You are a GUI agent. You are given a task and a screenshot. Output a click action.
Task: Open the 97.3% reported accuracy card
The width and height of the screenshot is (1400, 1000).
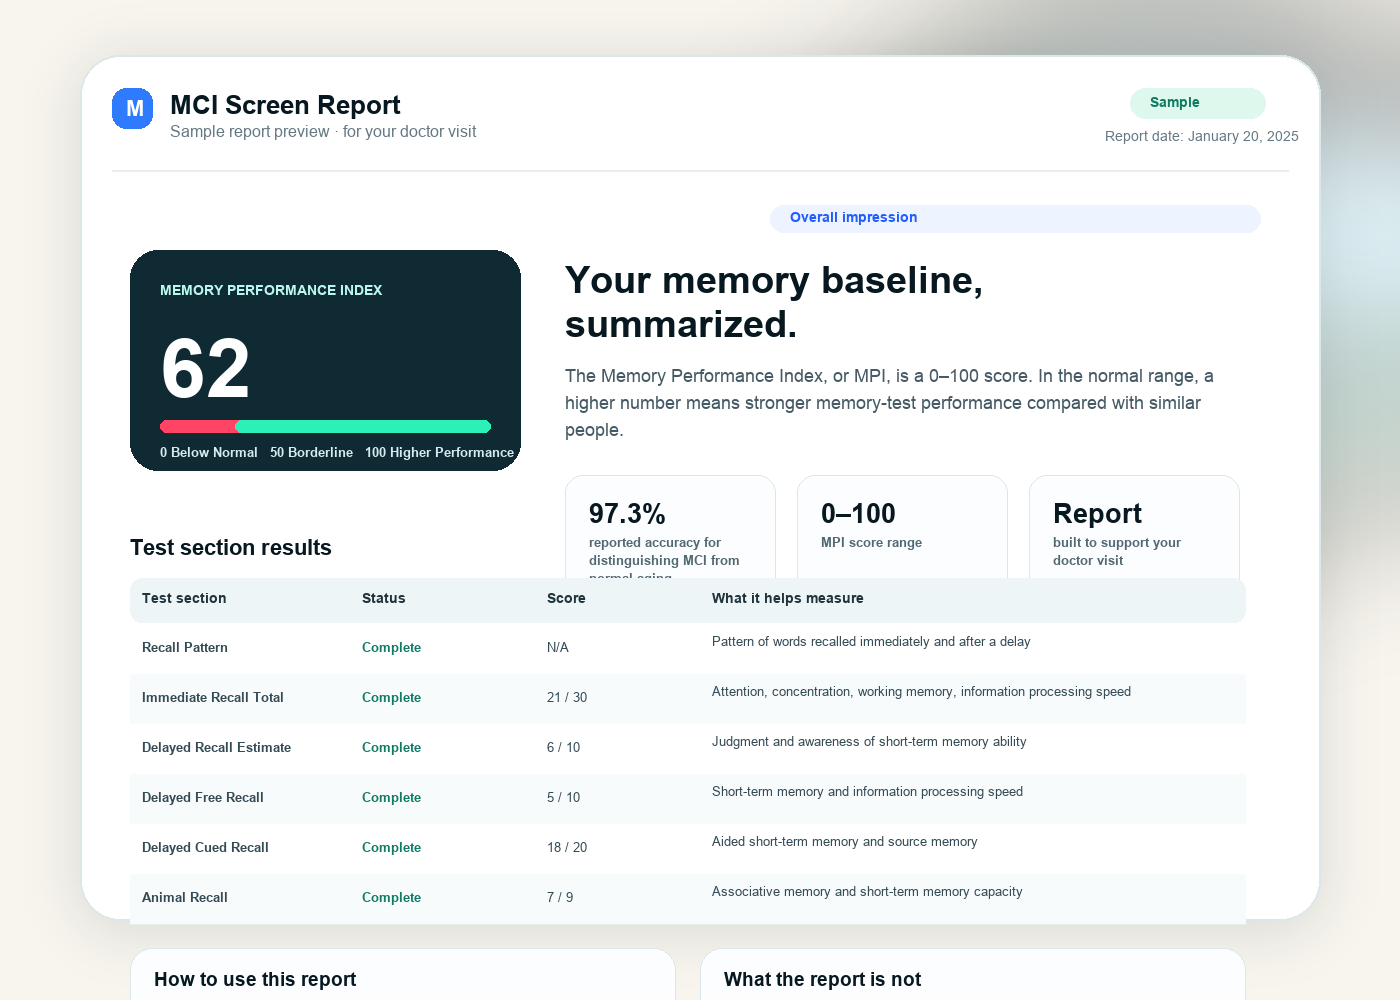pos(670,527)
